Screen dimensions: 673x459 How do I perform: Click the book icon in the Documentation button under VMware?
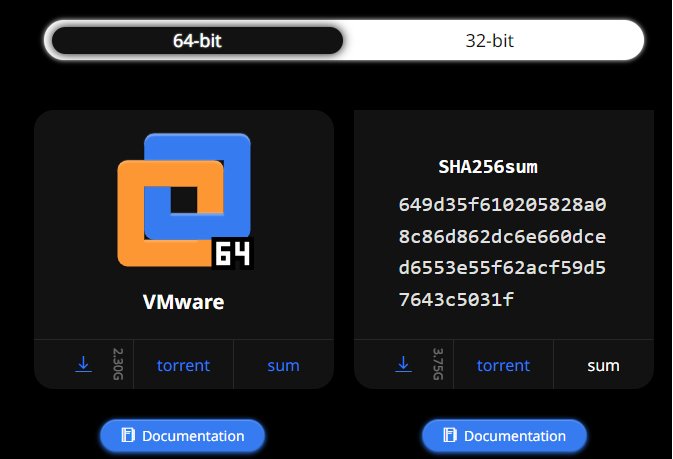pyautogui.click(x=128, y=435)
